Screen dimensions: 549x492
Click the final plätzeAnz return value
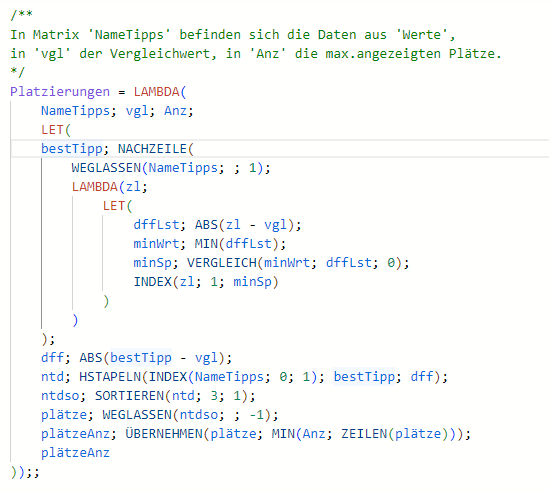pyautogui.click(x=75, y=453)
